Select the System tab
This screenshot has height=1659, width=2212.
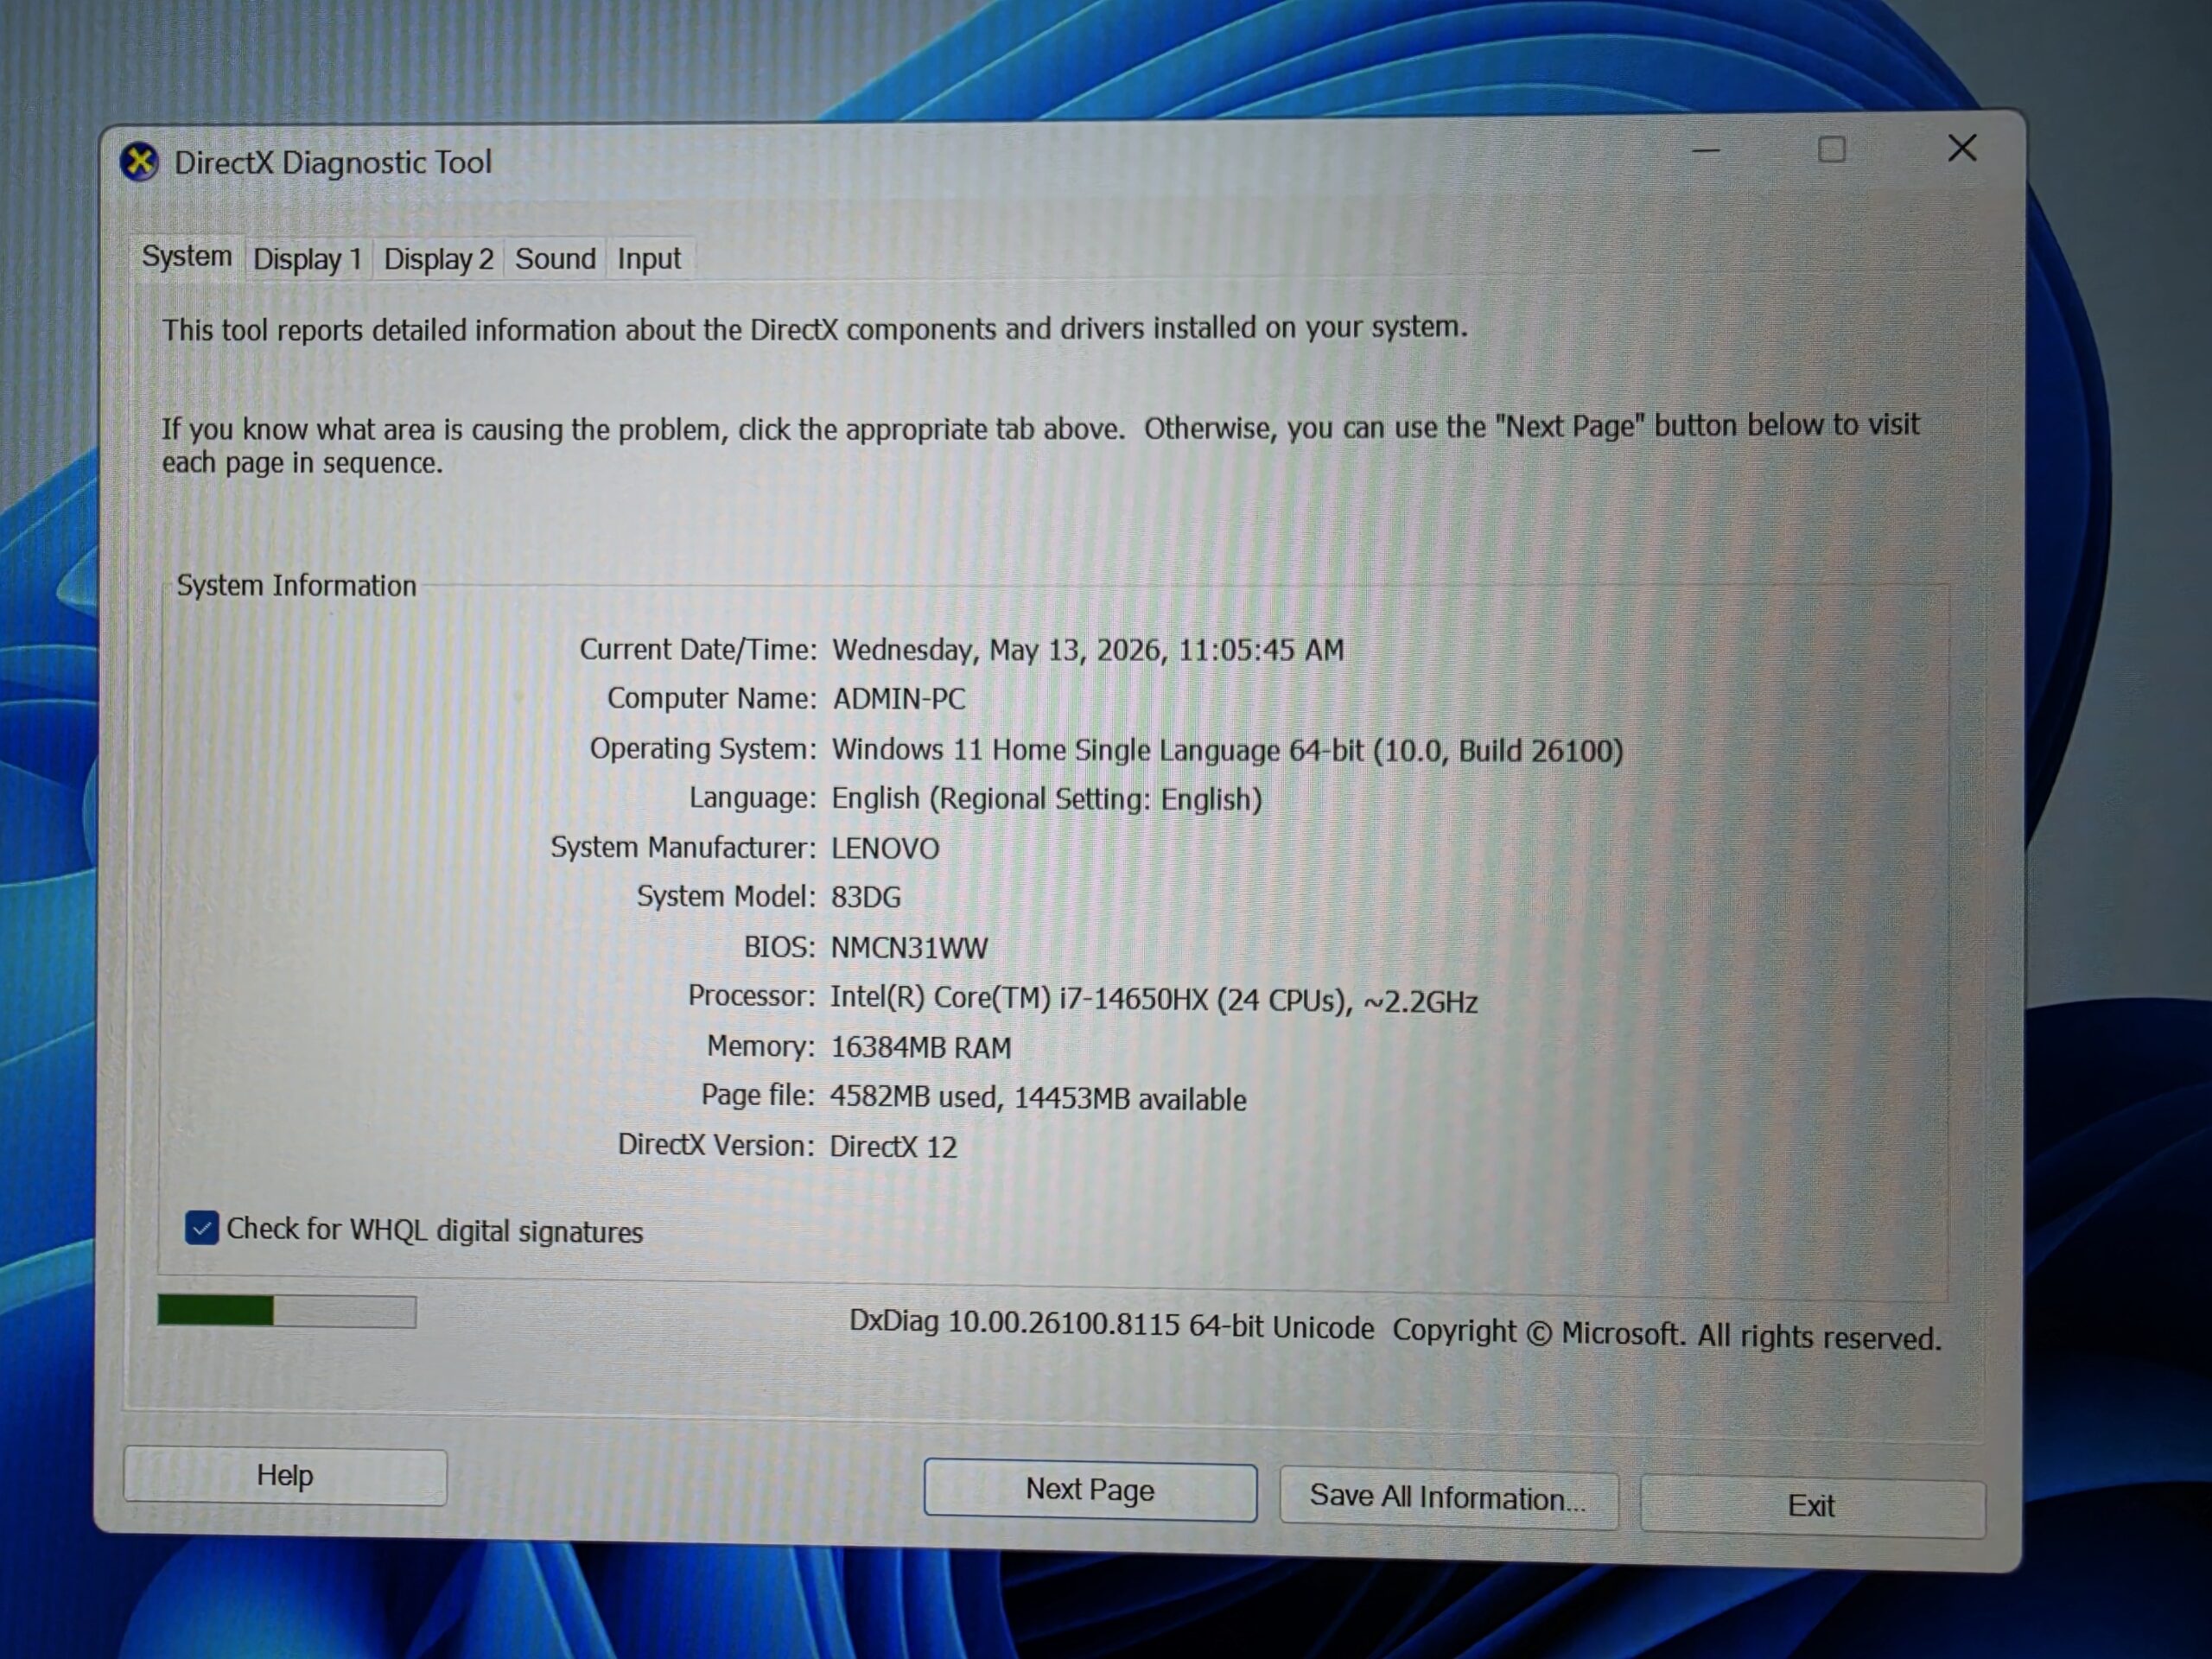(187, 257)
